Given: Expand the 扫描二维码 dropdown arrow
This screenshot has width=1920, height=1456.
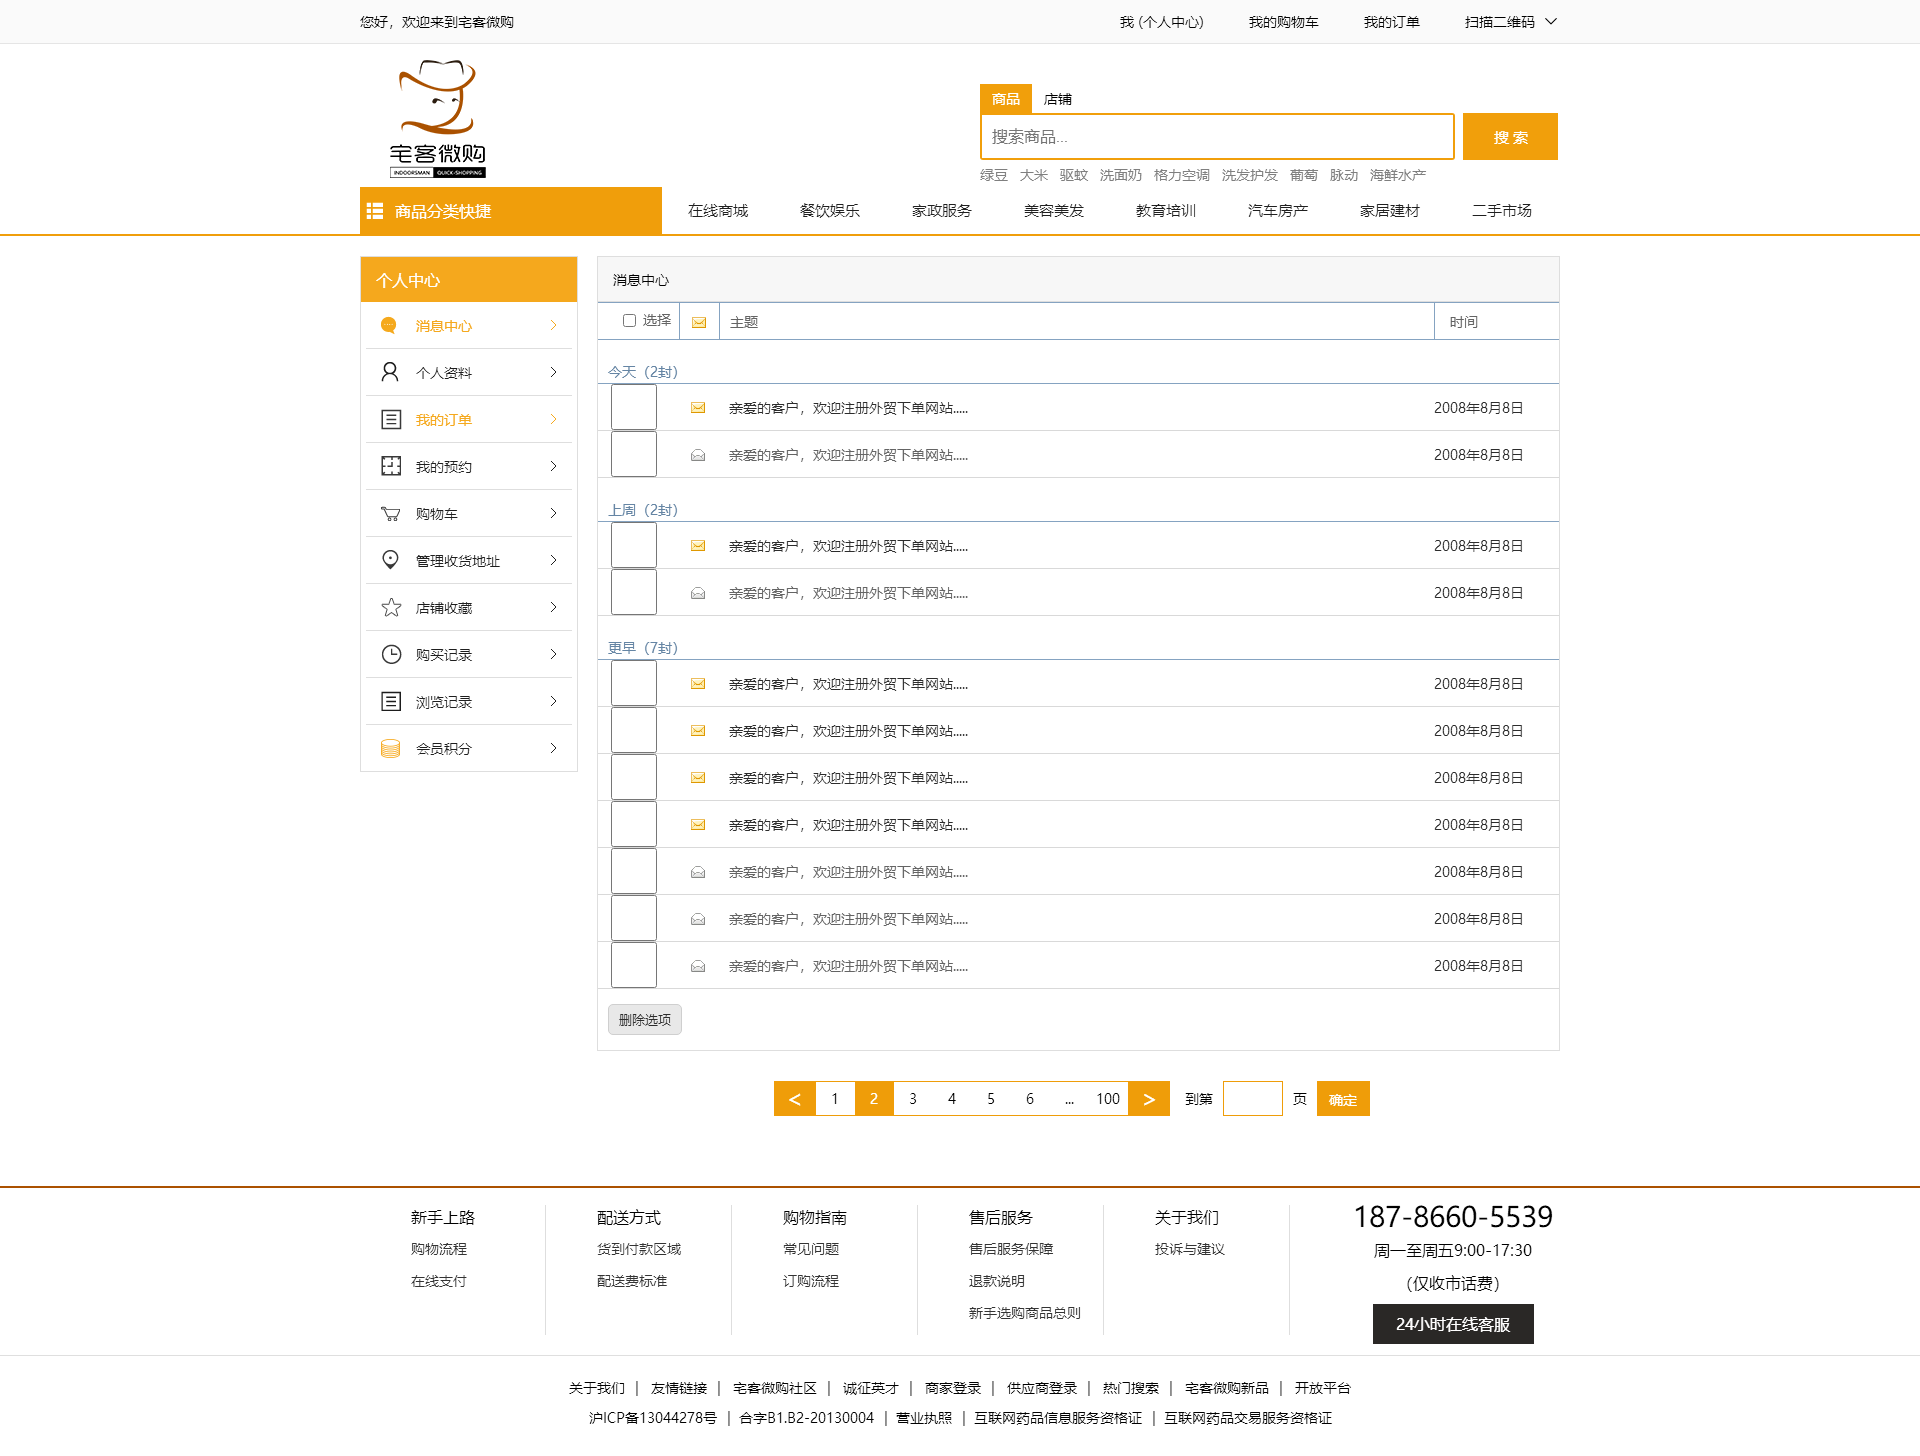Looking at the screenshot, I should (x=1551, y=21).
